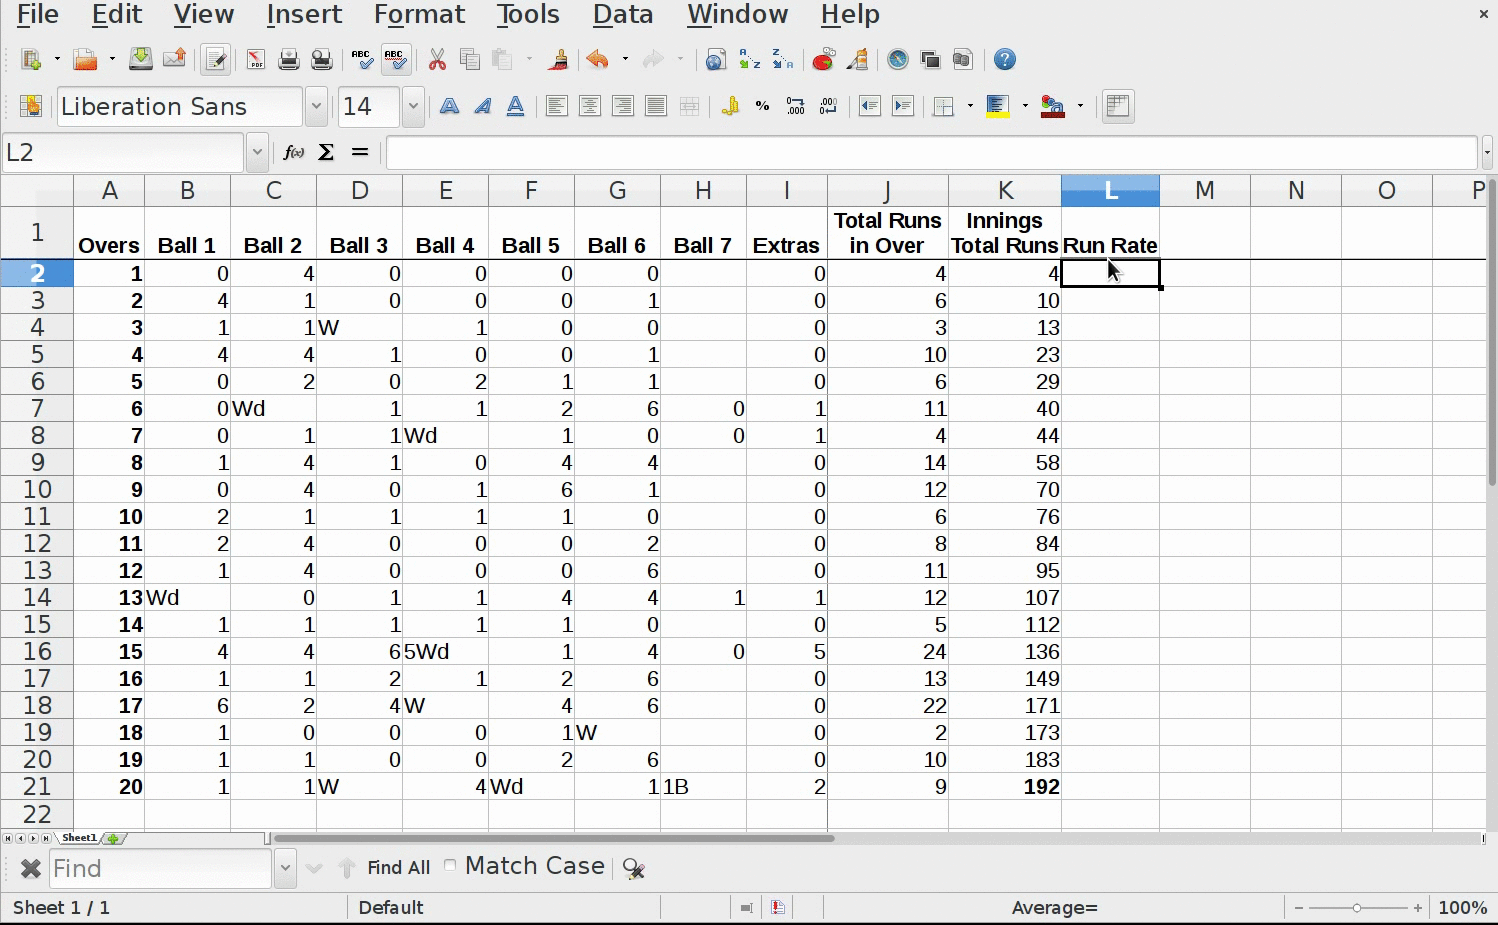Click the zoom slider in status bar
Viewport: 1498px width, 925px height.
pos(1357,908)
